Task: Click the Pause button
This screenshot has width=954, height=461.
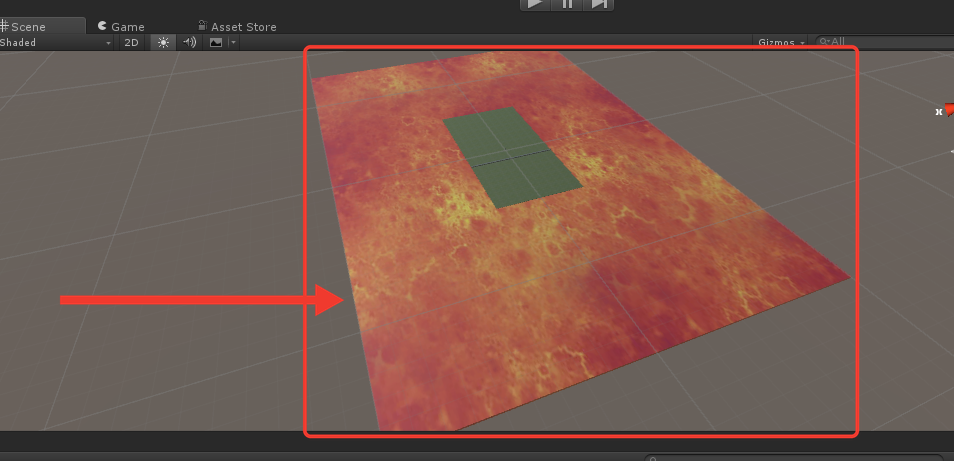Action: 567,4
